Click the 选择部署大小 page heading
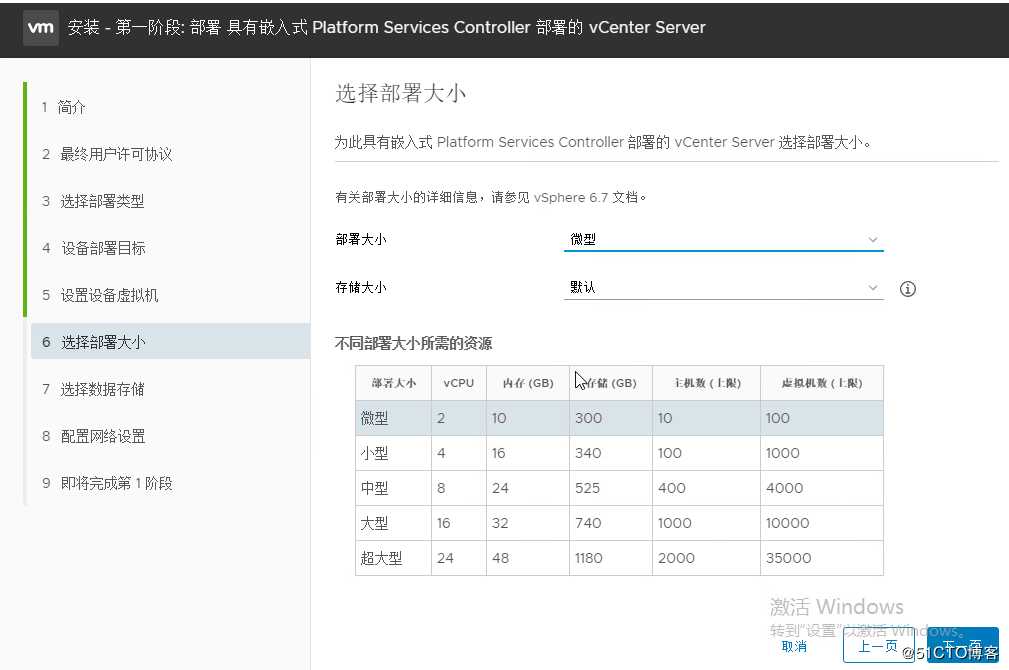This screenshot has height=670, width=1009. pyautogui.click(x=400, y=93)
